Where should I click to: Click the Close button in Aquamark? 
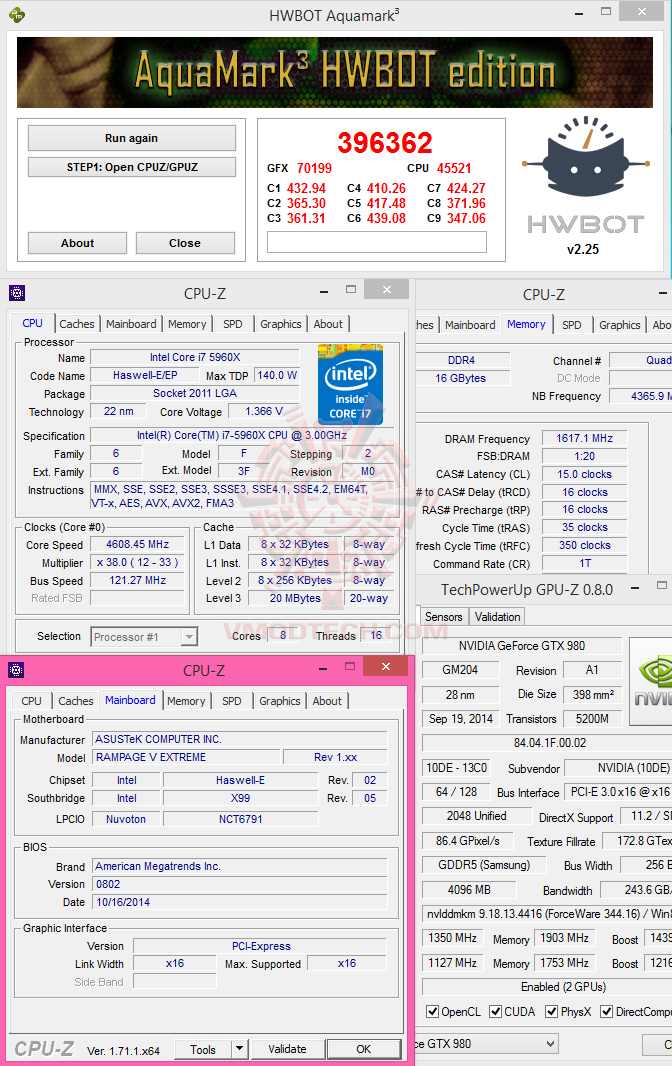coord(185,243)
